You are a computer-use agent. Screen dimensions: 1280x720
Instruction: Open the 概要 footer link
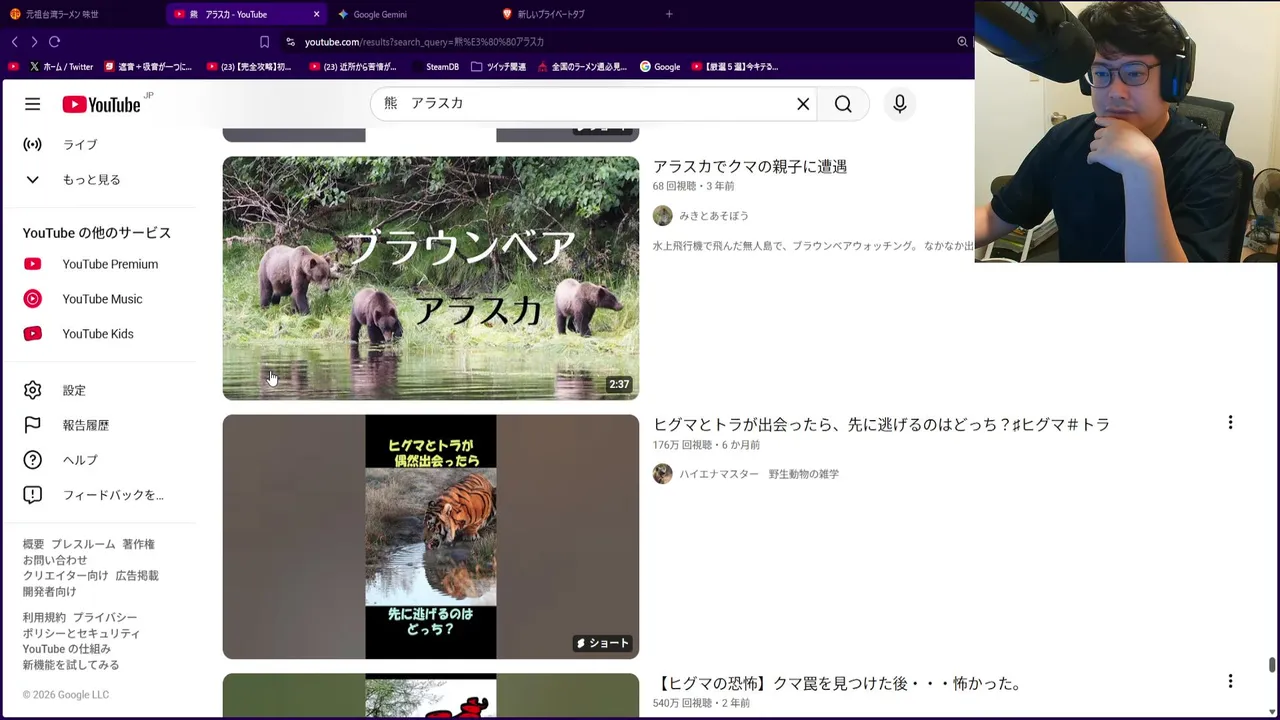click(x=34, y=545)
